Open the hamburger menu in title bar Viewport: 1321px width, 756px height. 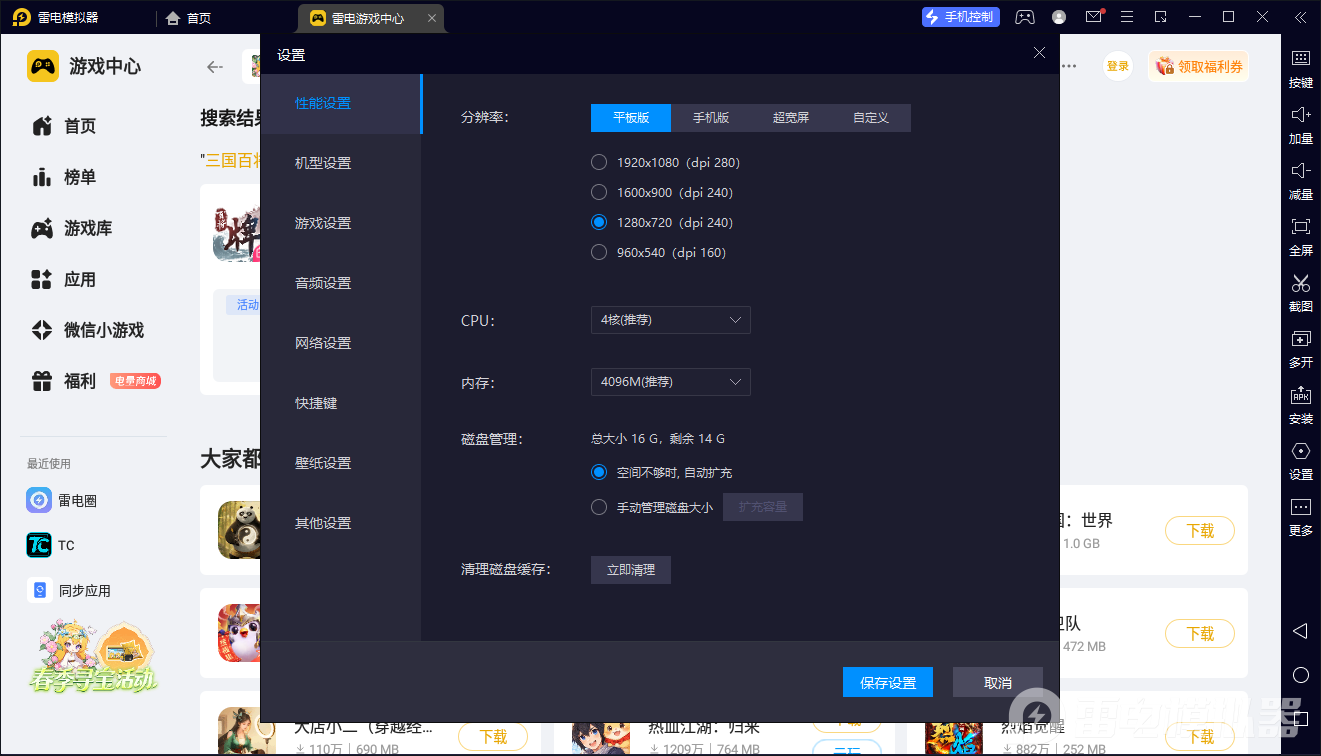coord(1127,17)
